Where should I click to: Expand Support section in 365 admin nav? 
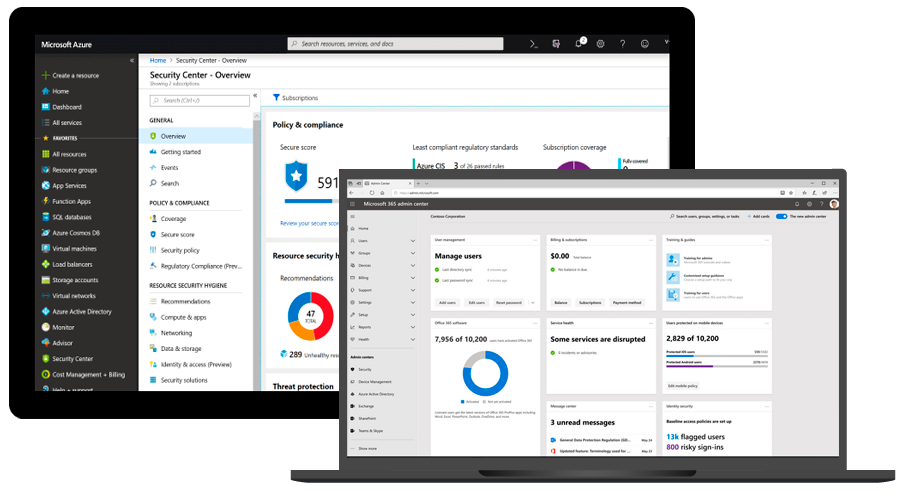tap(412, 290)
